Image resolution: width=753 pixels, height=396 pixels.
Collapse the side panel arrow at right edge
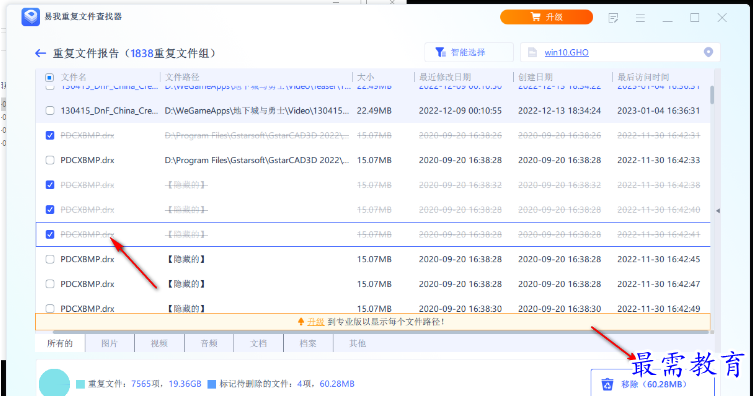tap(718, 211)
